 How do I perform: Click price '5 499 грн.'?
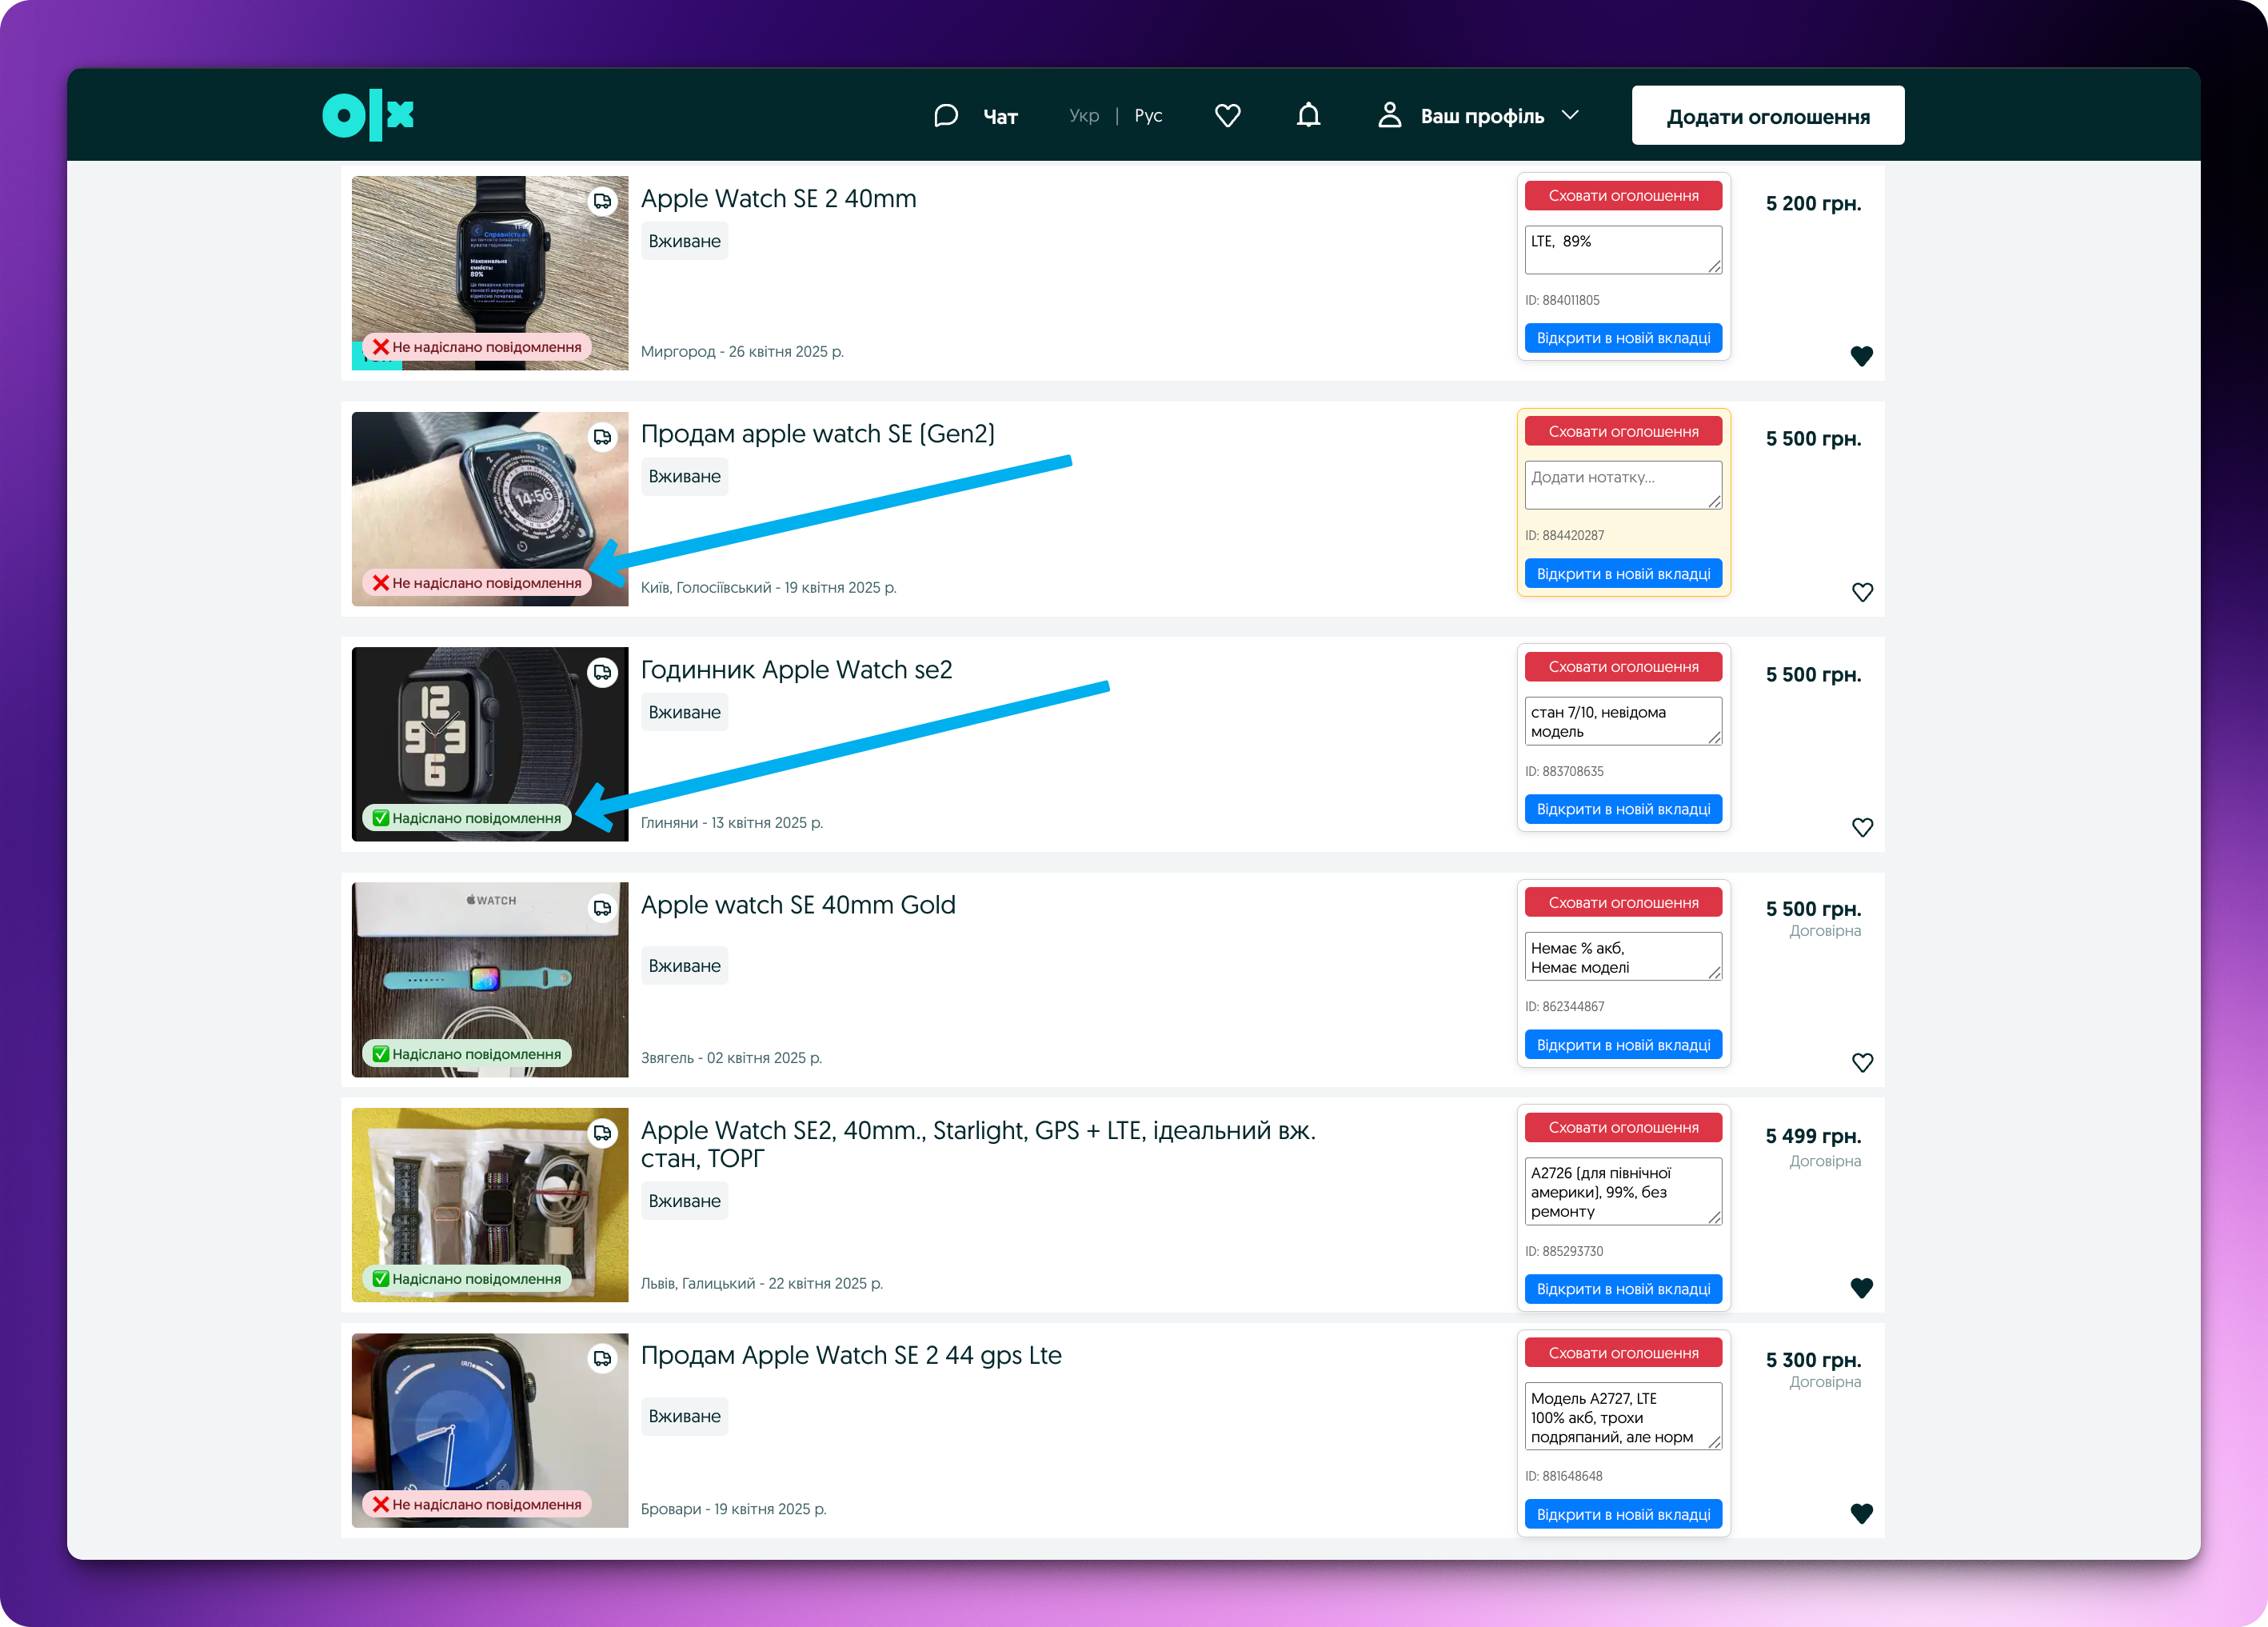coord(1813,1136)
